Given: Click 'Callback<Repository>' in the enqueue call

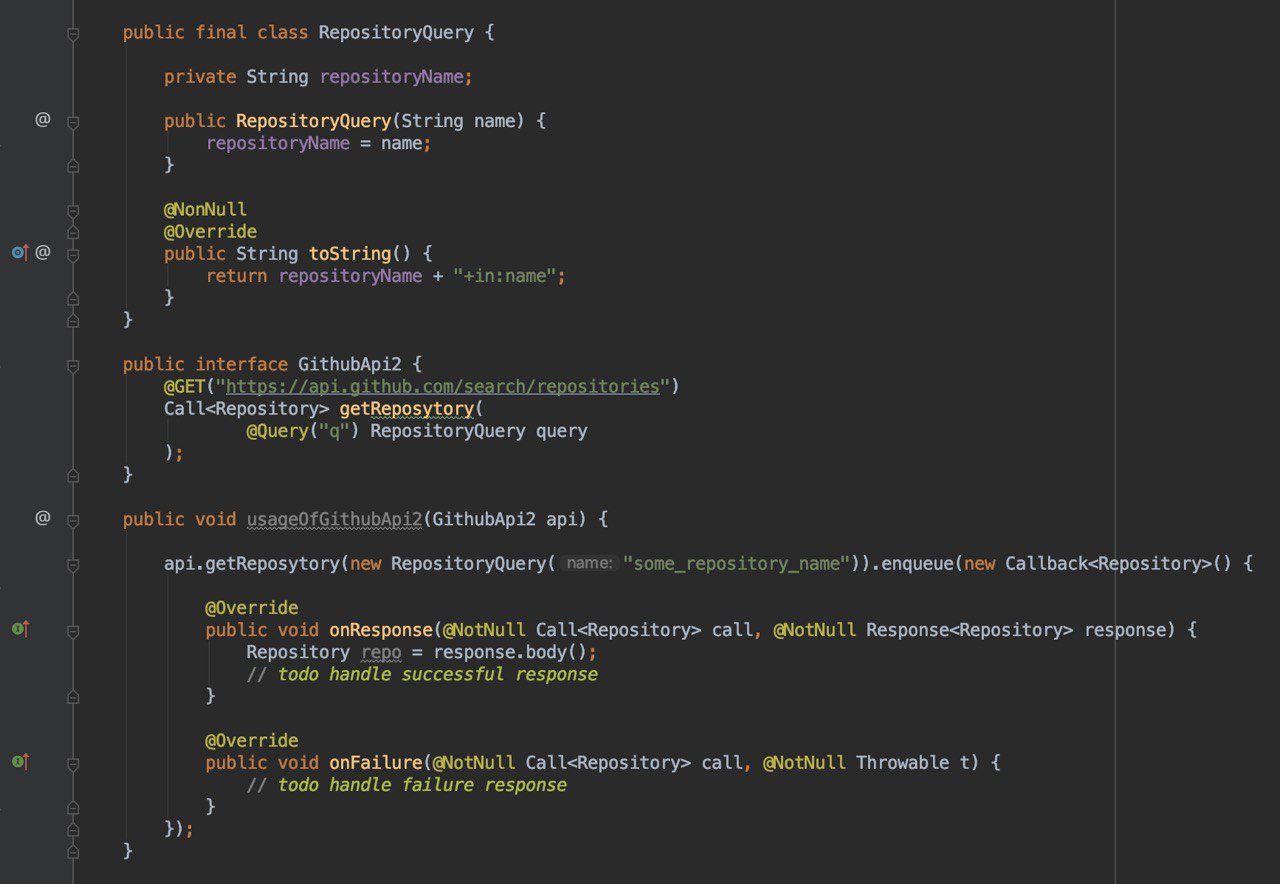Looking at the screenshot, I should (1108, 563).
